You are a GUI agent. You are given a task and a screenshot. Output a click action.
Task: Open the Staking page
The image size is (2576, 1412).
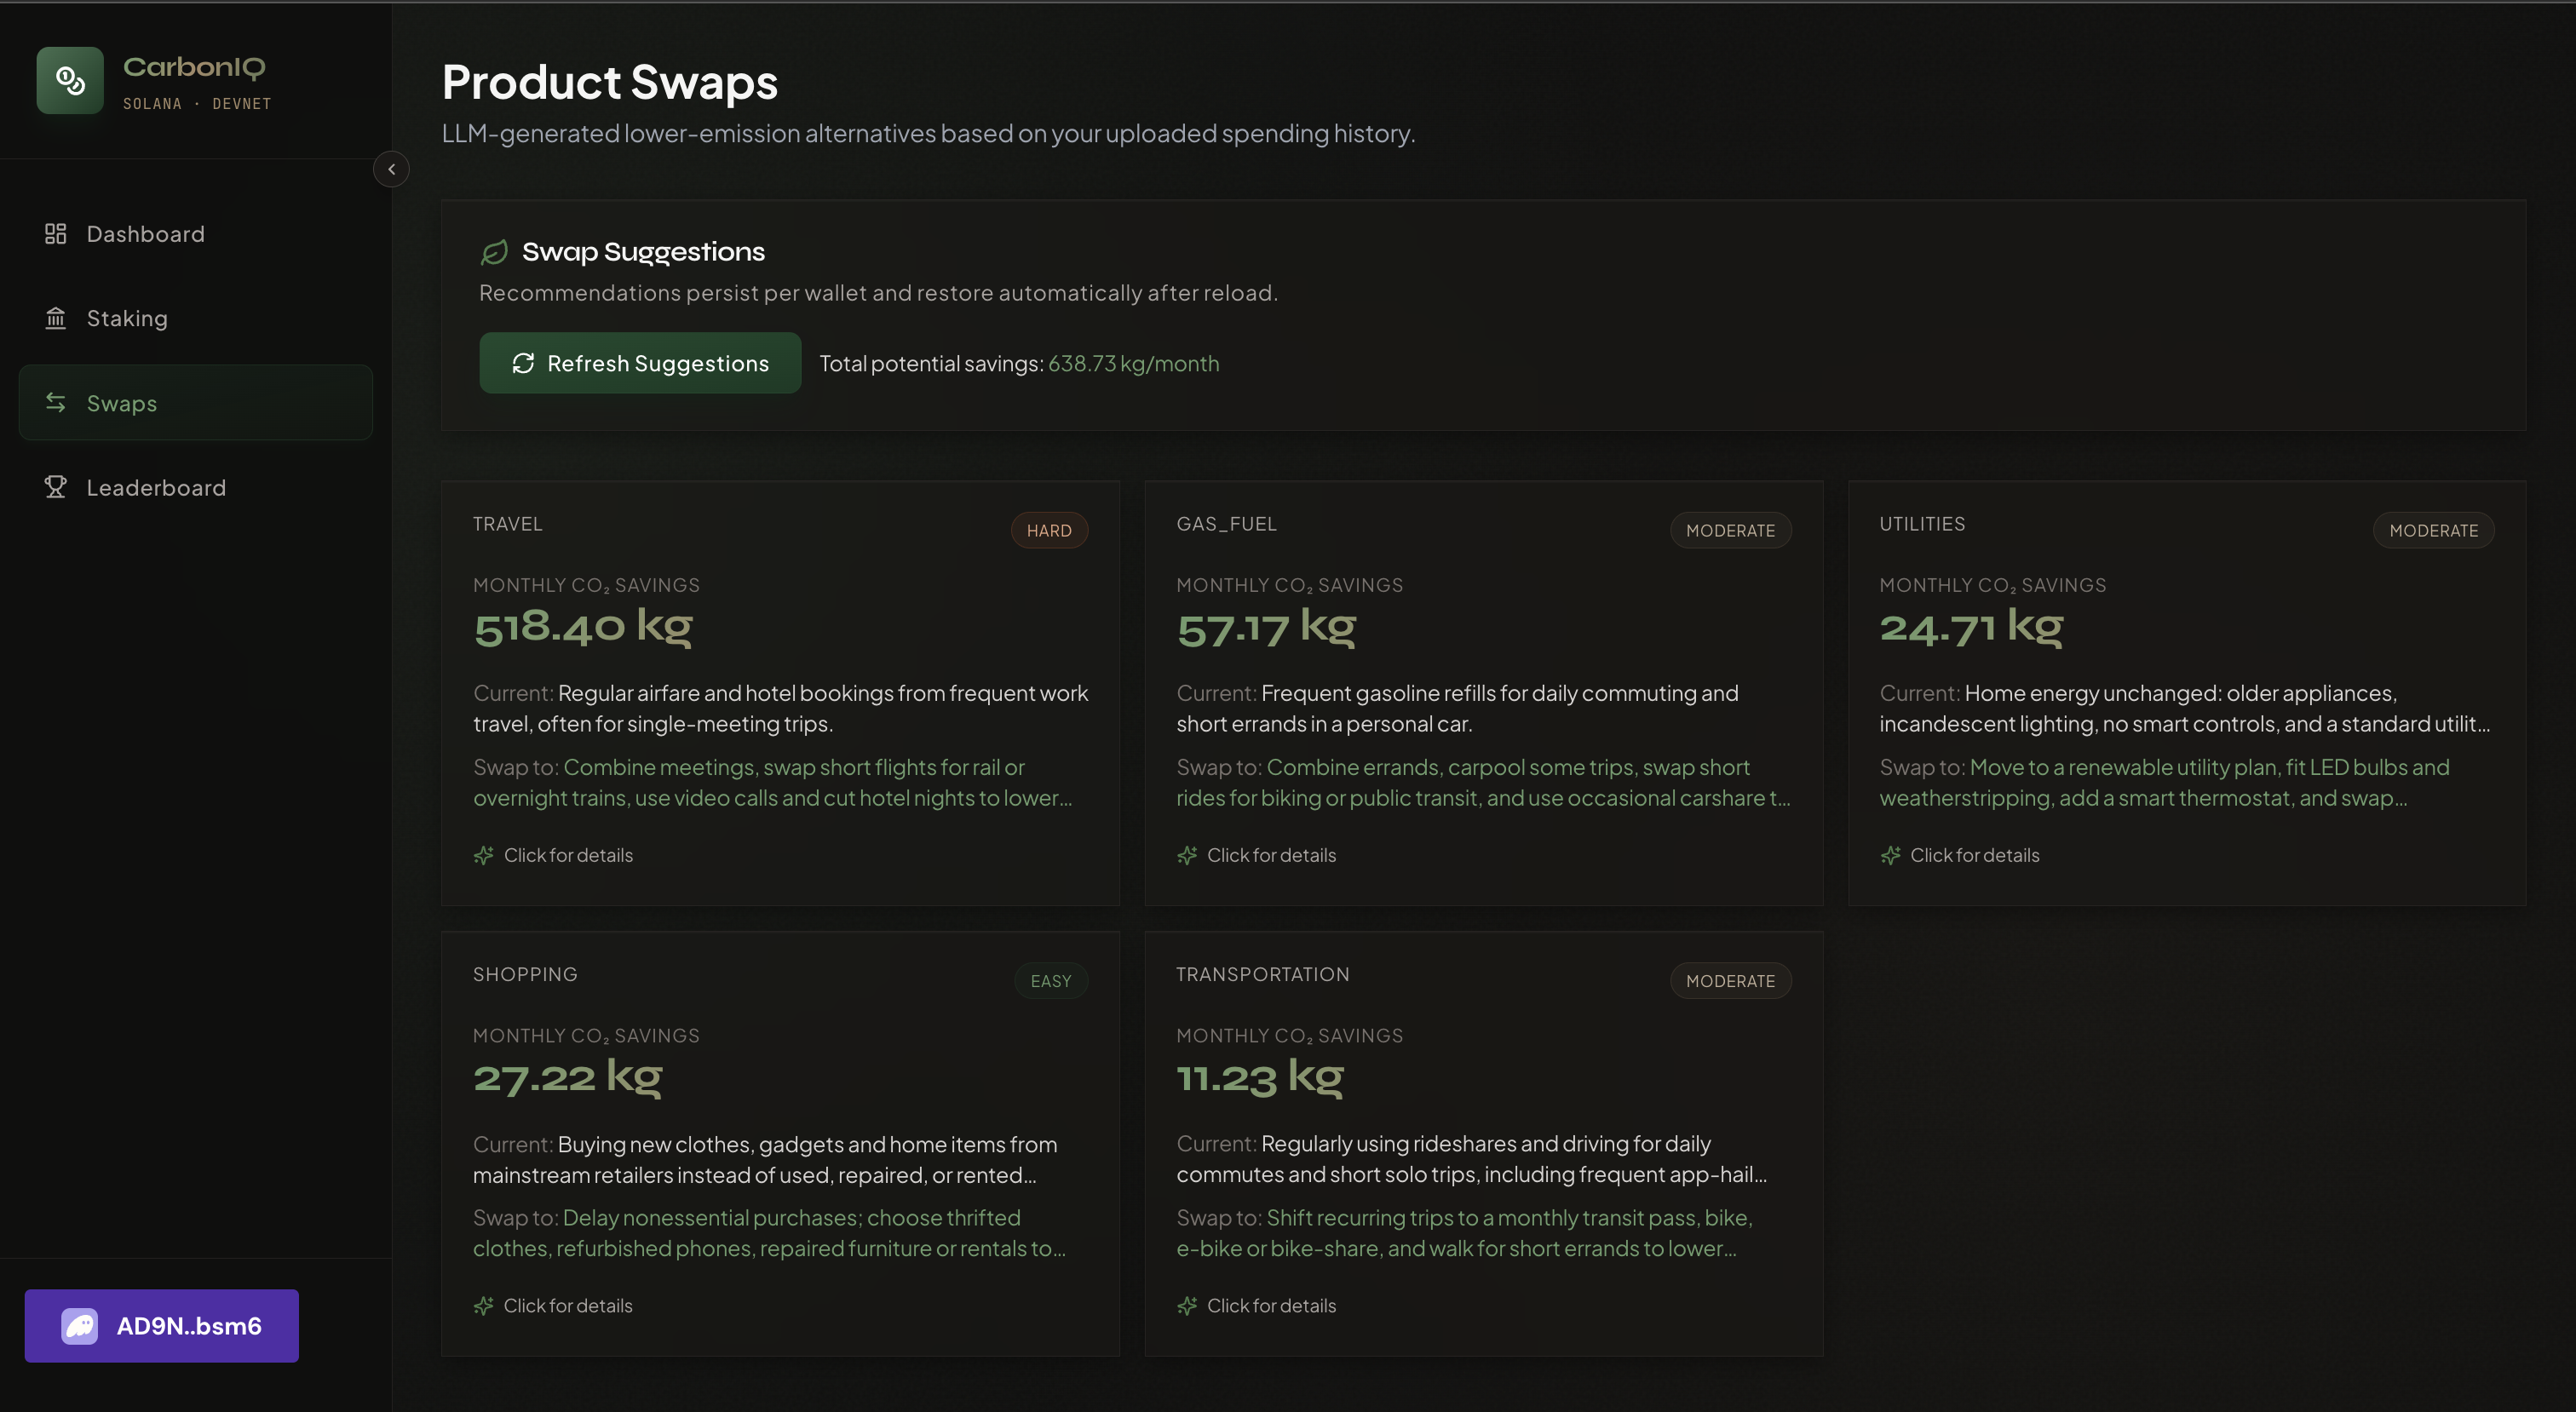click(127, 318)
